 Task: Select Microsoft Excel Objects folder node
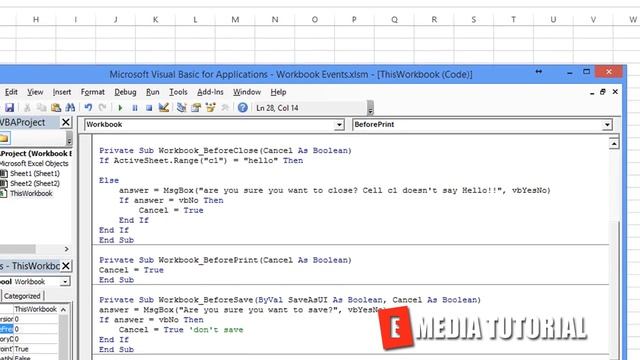(x=34, y=164)
